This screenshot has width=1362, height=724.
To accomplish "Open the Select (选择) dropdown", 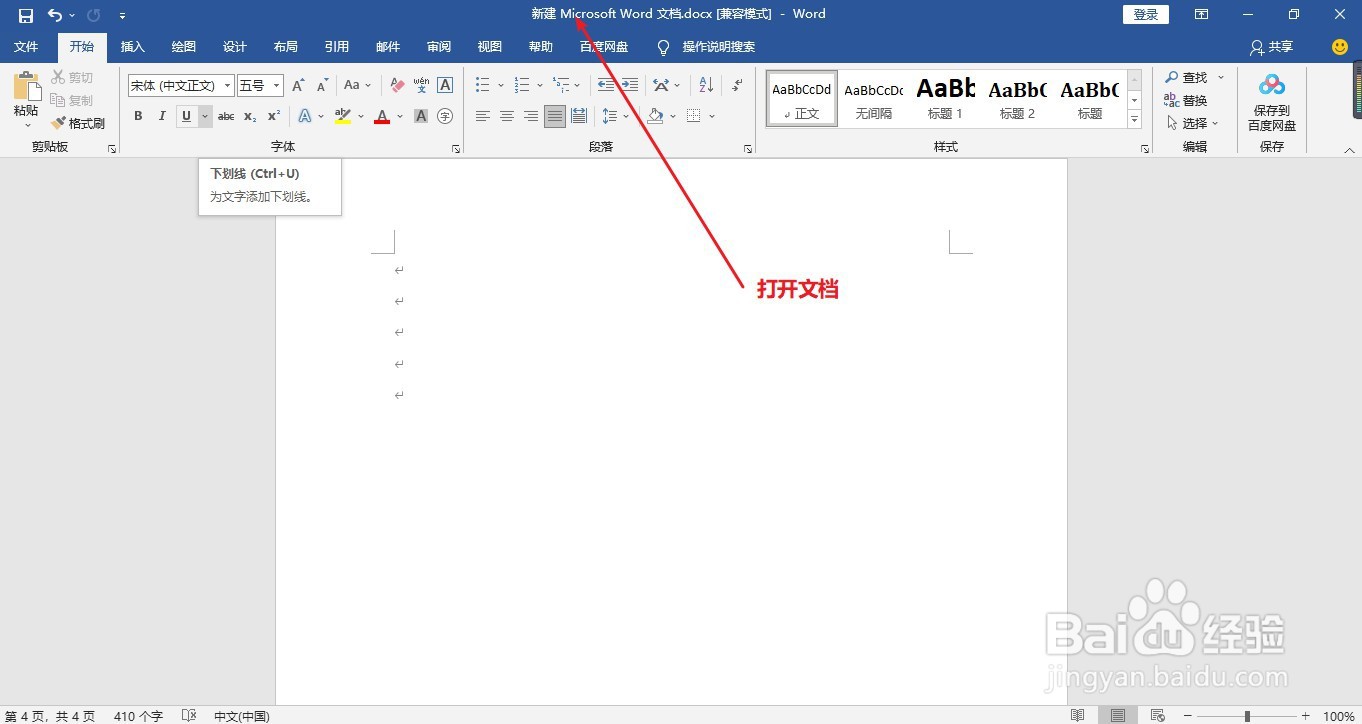I will click(1193, 123).
